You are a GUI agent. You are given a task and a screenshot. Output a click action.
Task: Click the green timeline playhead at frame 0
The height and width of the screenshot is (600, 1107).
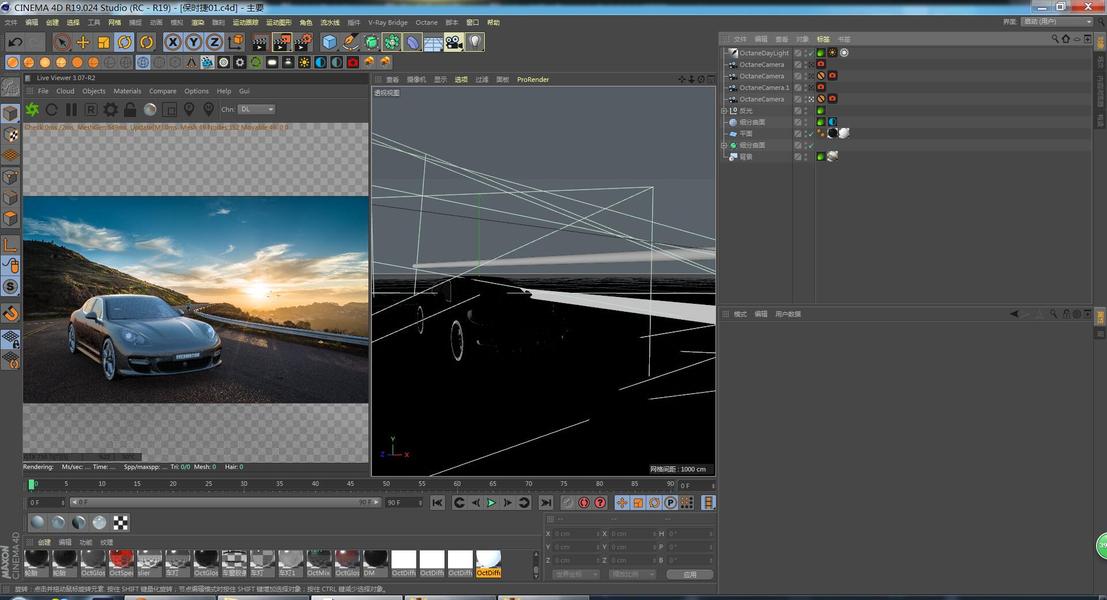click(x=32, y=484)
